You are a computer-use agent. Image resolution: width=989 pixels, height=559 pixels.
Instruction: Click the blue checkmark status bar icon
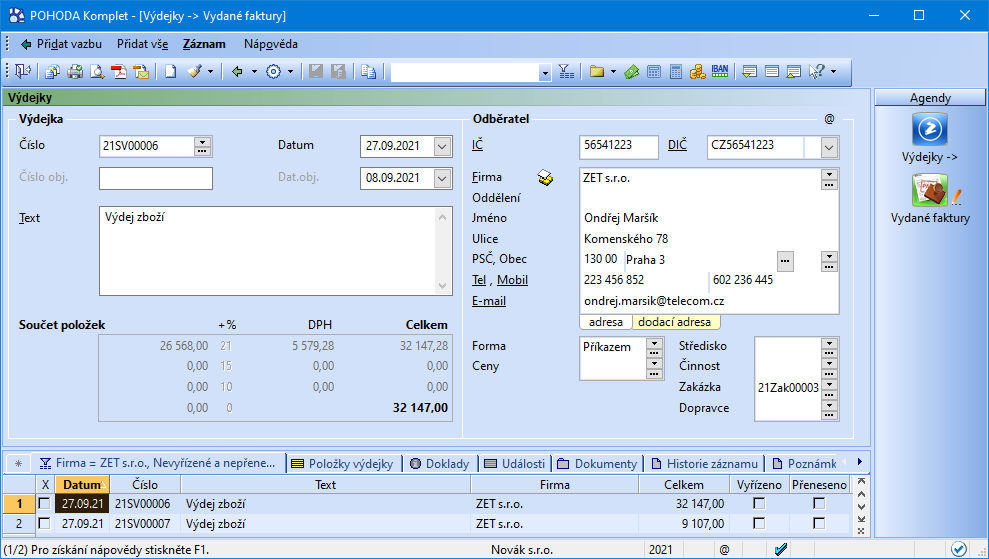point(781,550)
